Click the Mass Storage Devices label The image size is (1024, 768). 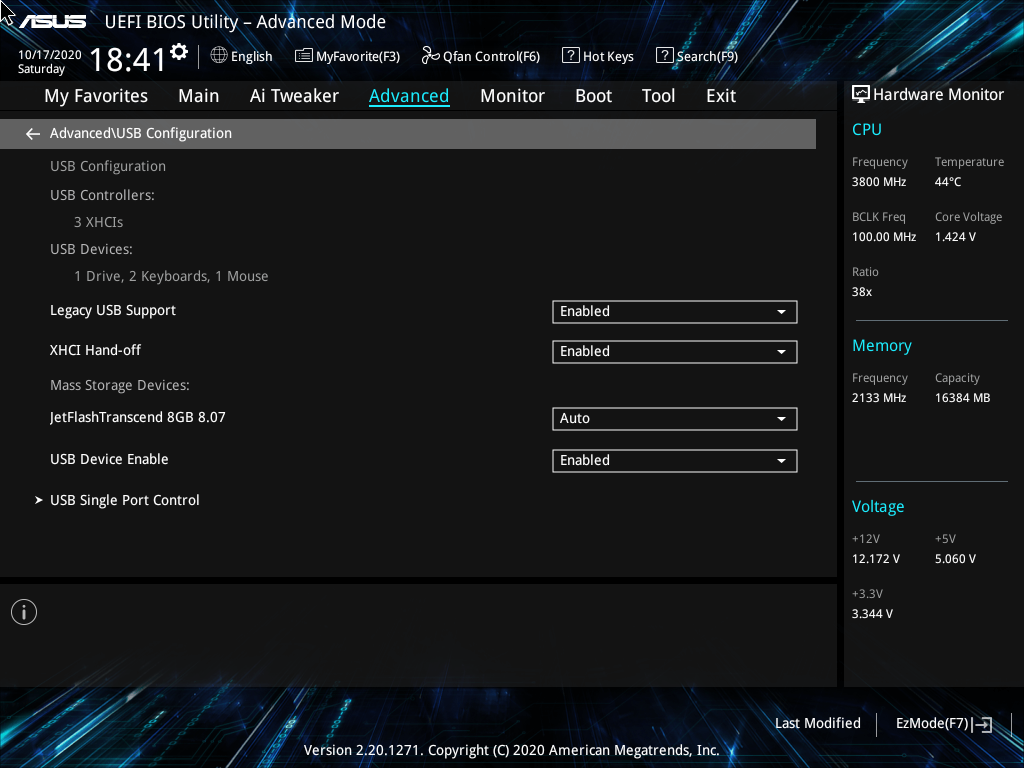coord(120,385)
